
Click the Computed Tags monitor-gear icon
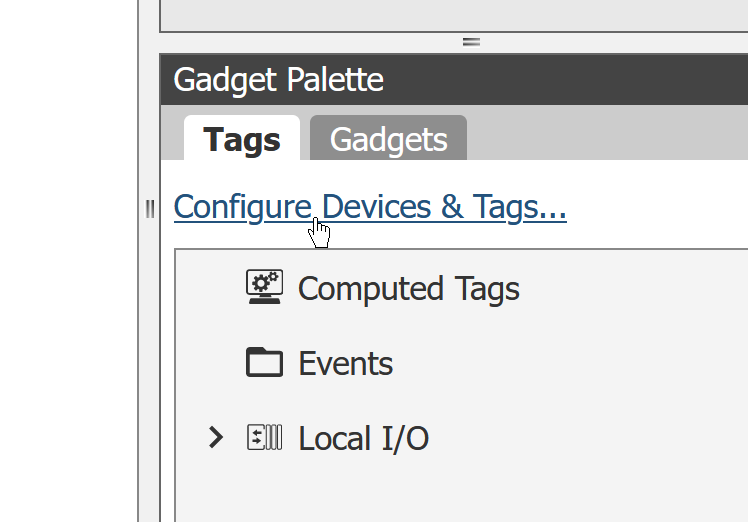pos(264,287)
